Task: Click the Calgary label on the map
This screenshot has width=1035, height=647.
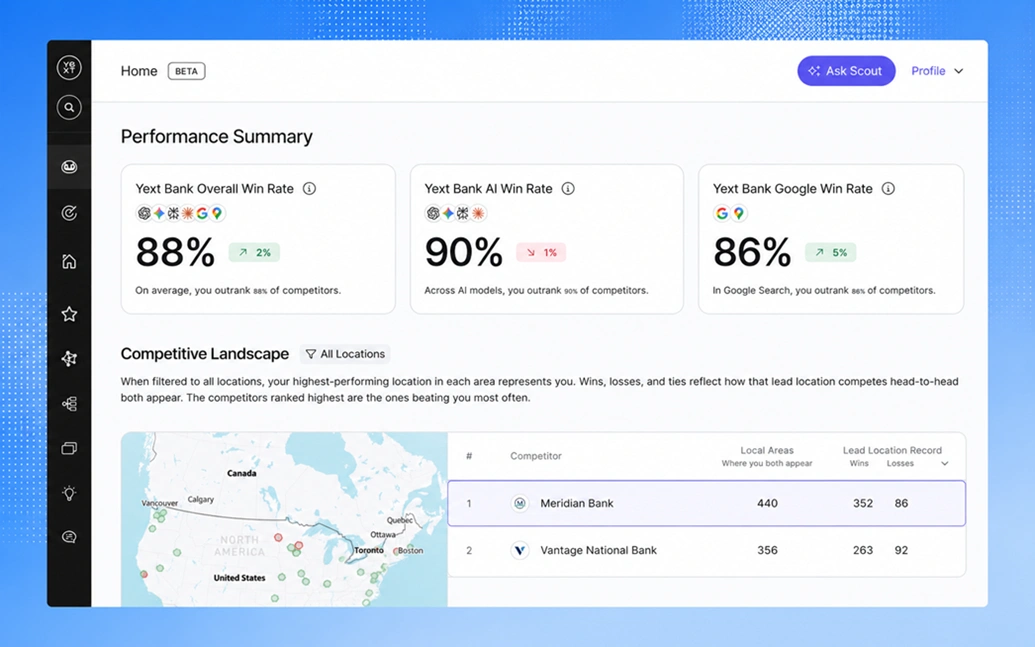Action: click(x=201, y=499)
